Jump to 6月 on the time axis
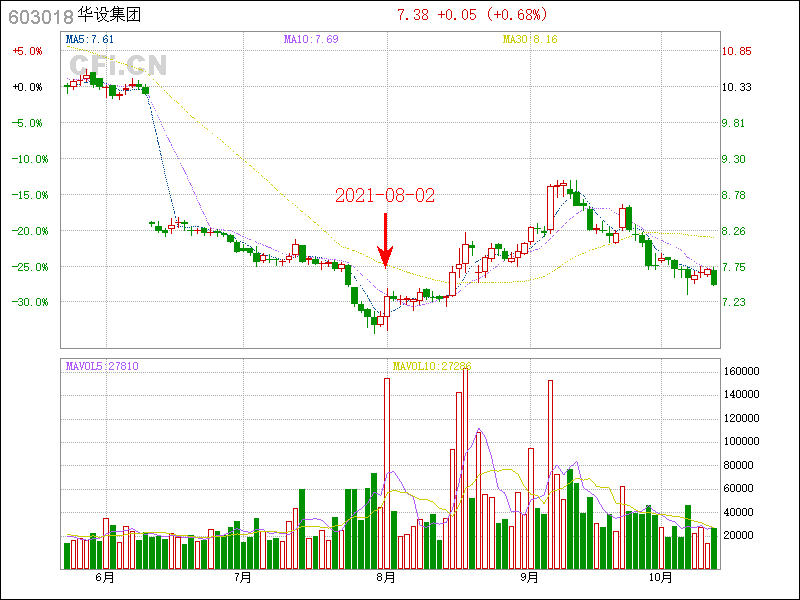 104,577
